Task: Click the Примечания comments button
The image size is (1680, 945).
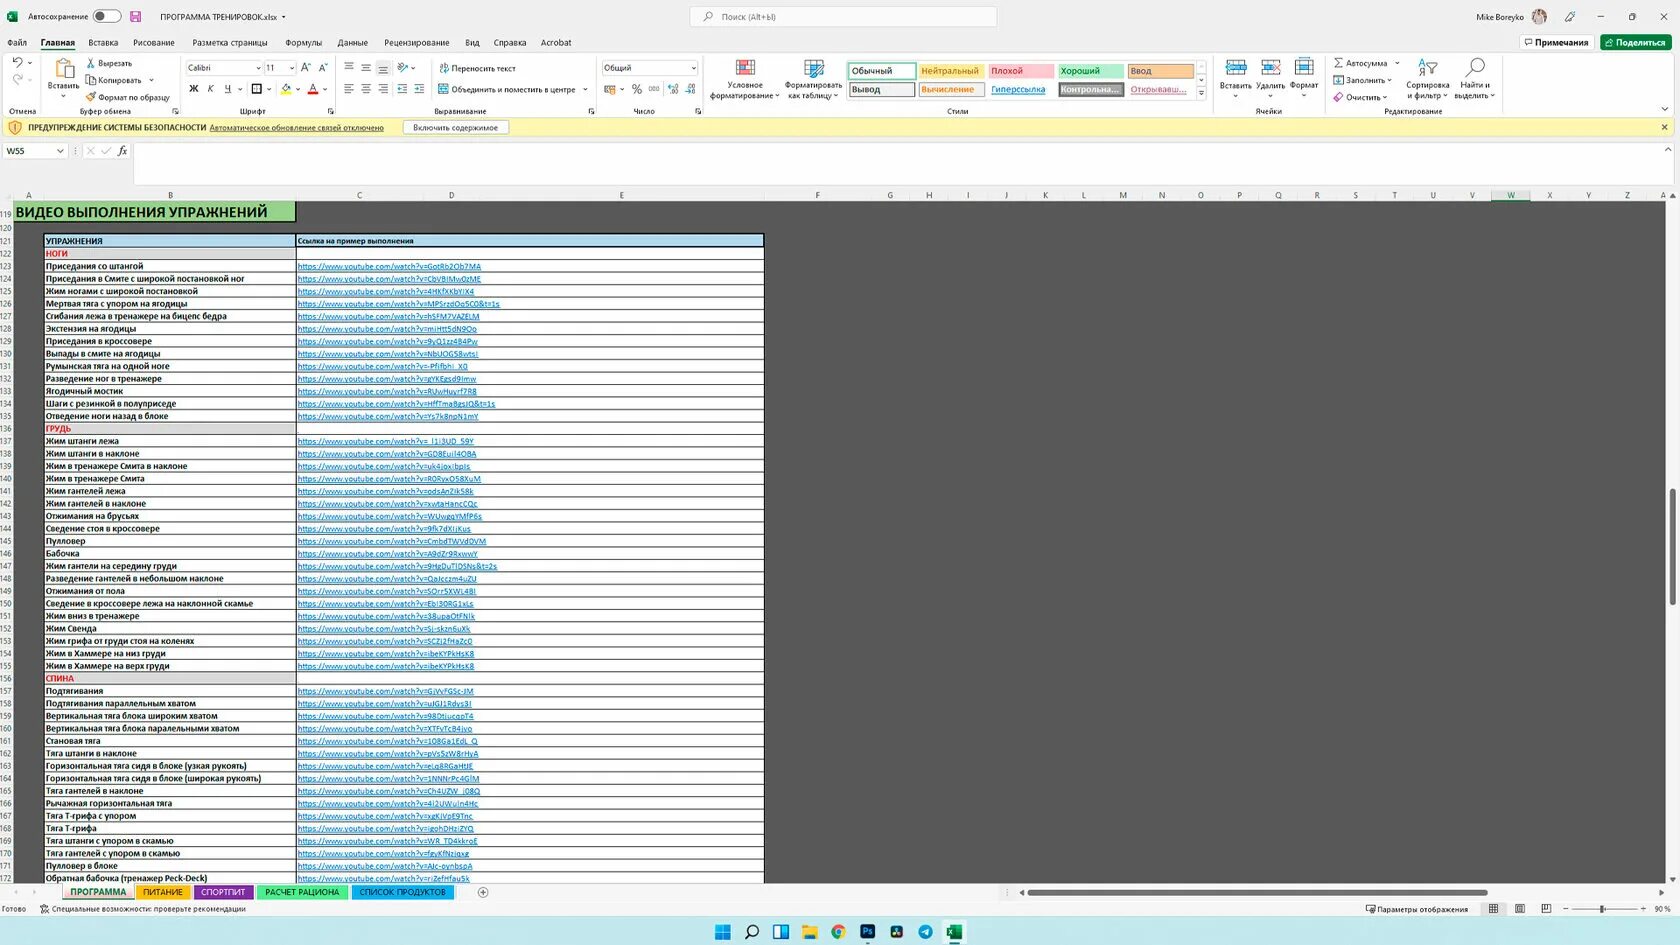Action: point(1555,42)
